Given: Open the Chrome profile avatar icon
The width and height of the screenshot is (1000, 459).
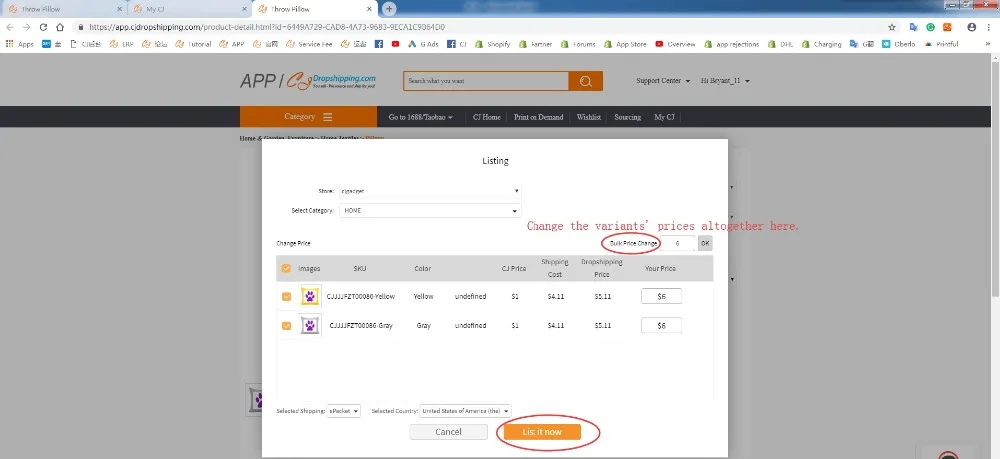Looking at the screenshot, I should pyautogui.click(x=971, y=27).
